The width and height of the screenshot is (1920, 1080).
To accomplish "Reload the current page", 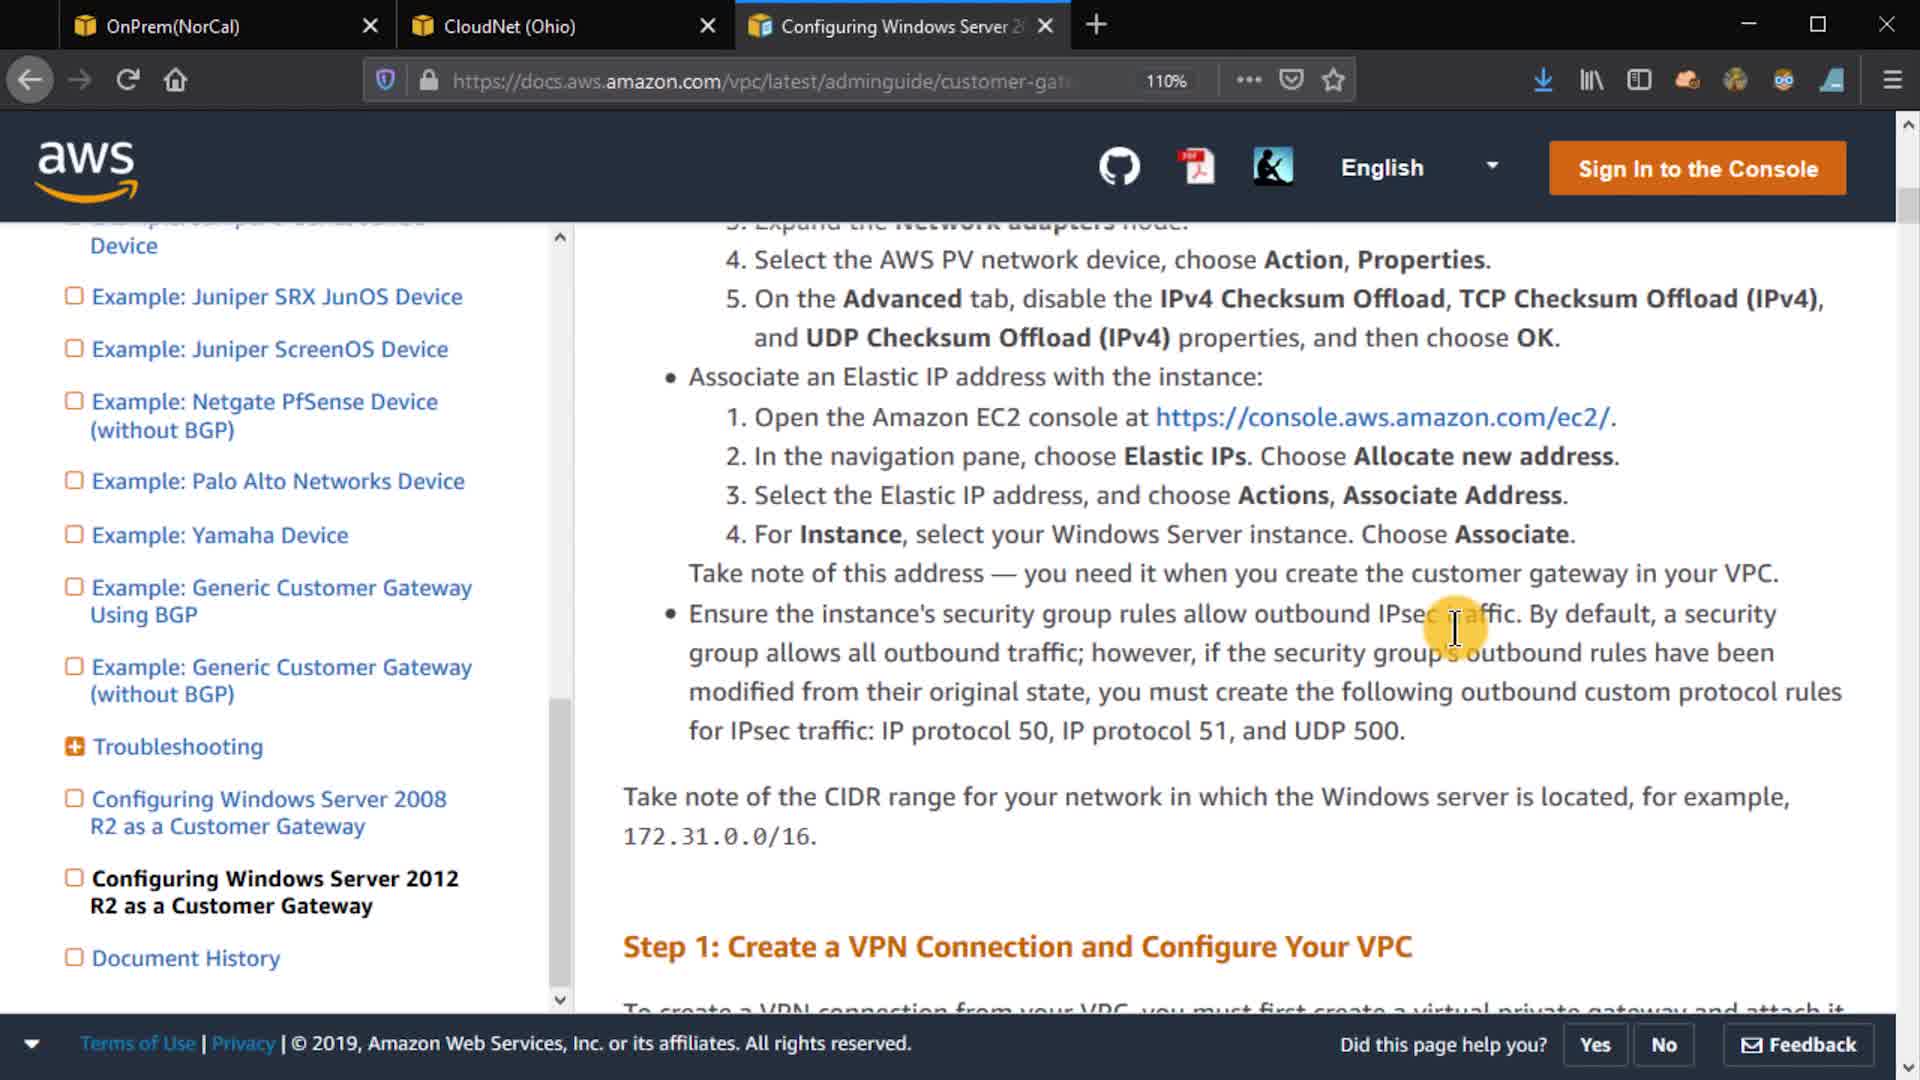I will [x=127, y=80].
